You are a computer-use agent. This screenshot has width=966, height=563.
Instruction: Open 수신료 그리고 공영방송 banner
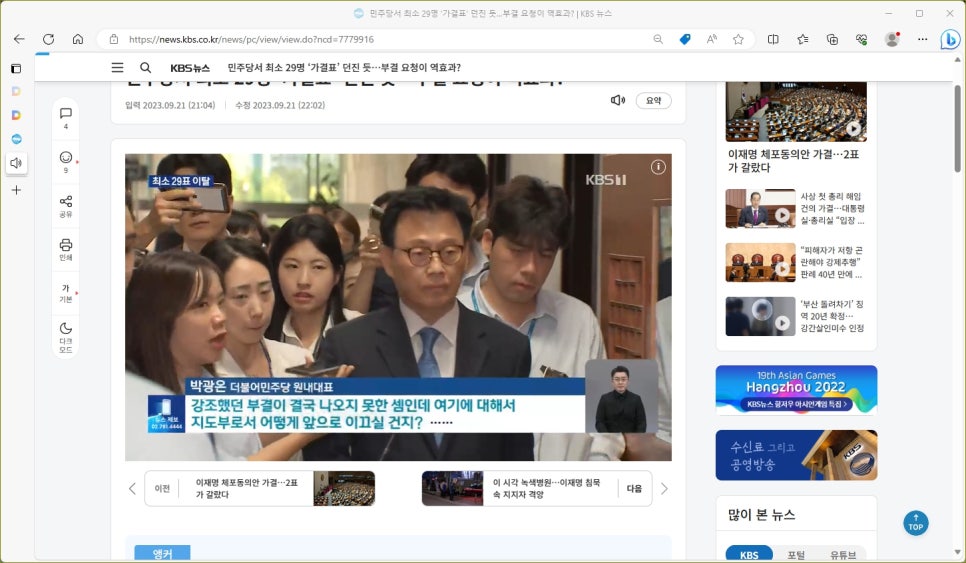(796, 455)
